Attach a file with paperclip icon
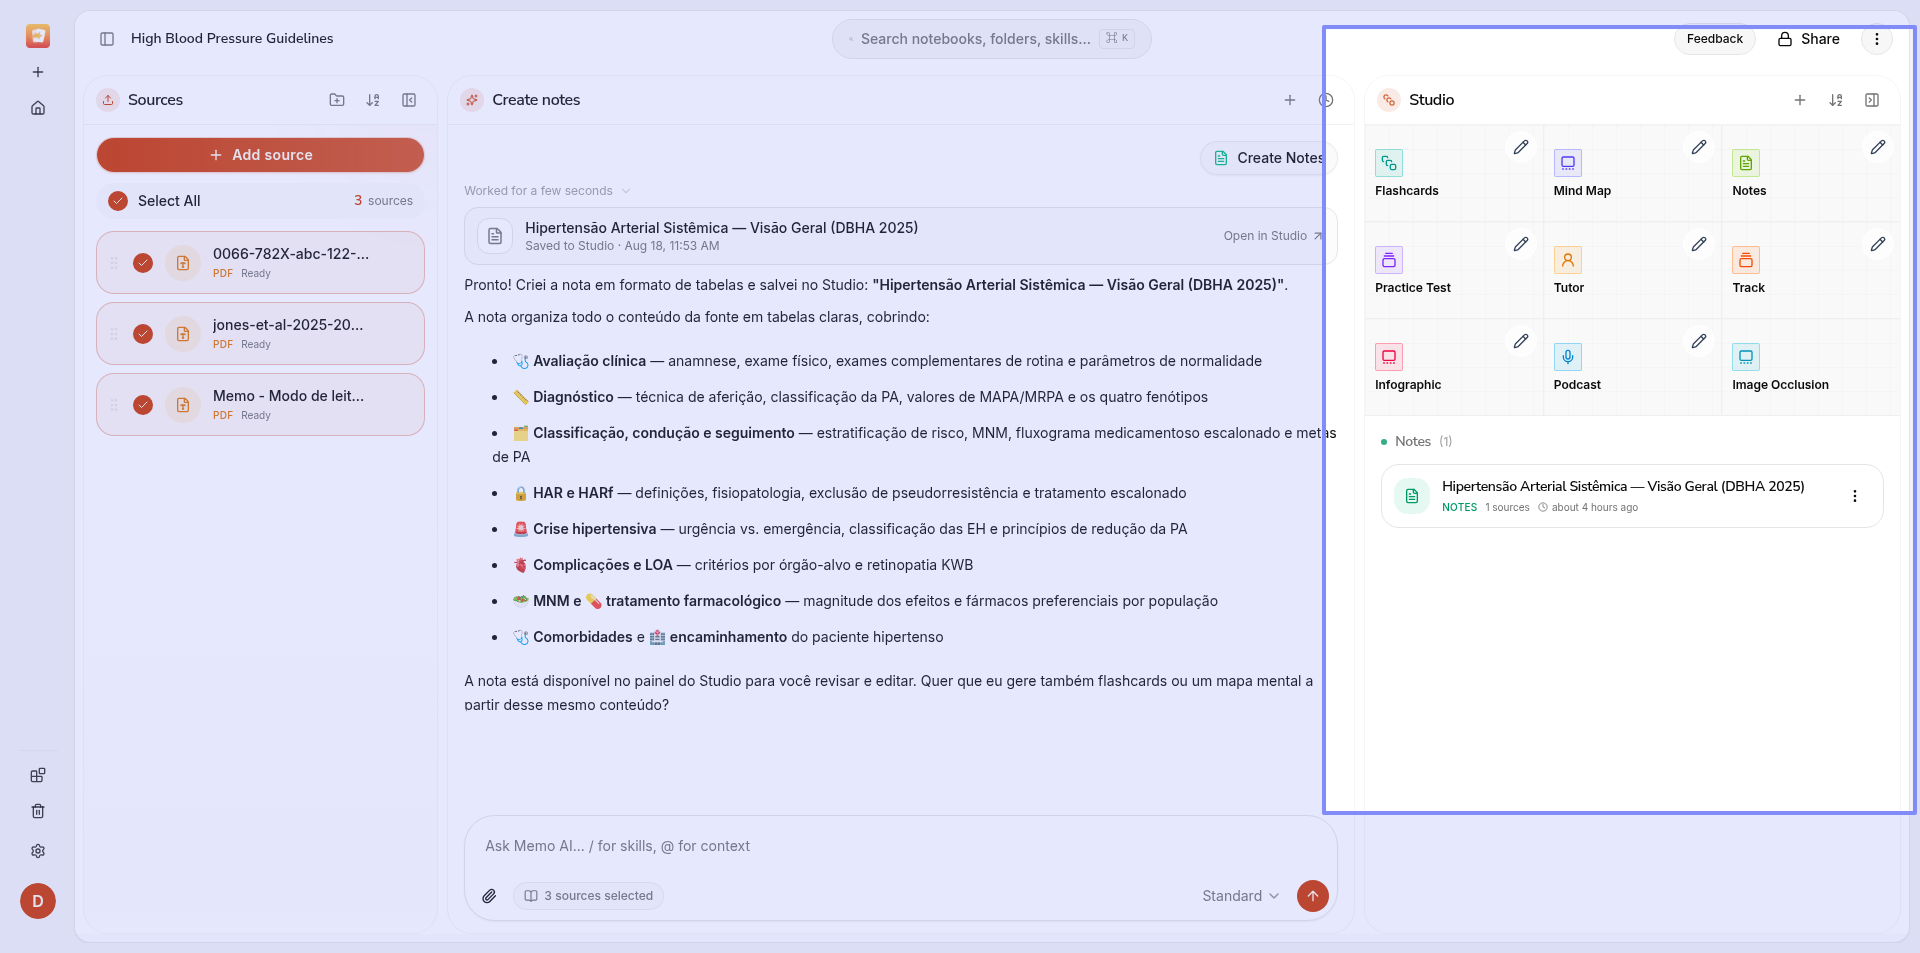The height and width of the screenshot is (953, 1920). coord(489,896)
